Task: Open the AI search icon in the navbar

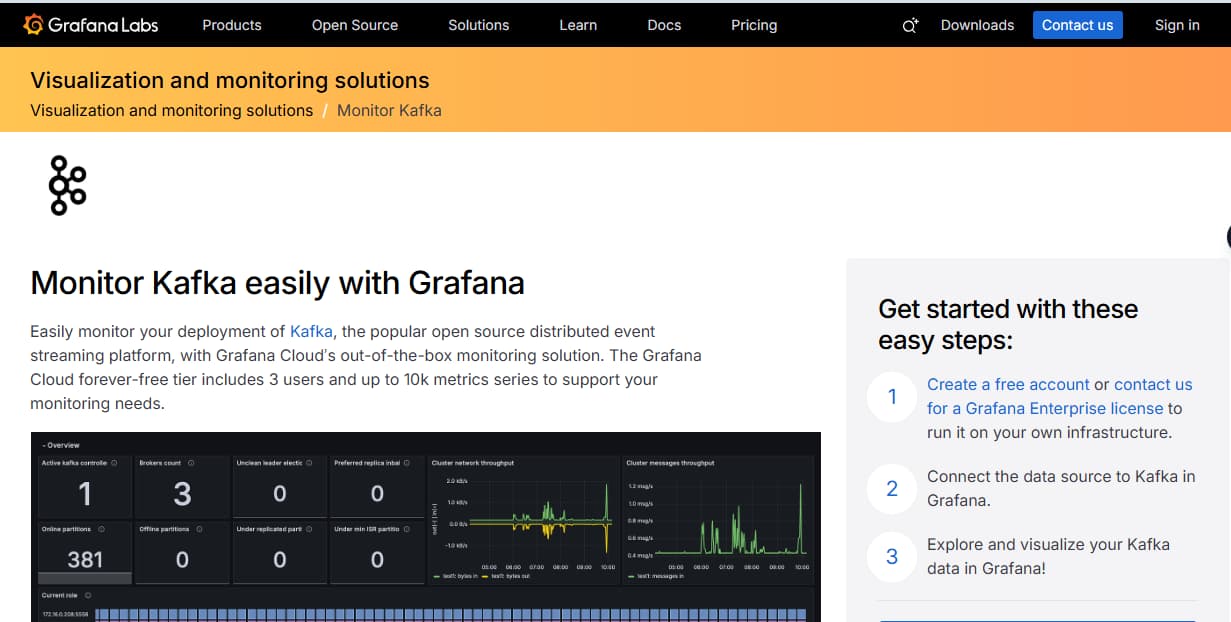Action: coord(910,25)
